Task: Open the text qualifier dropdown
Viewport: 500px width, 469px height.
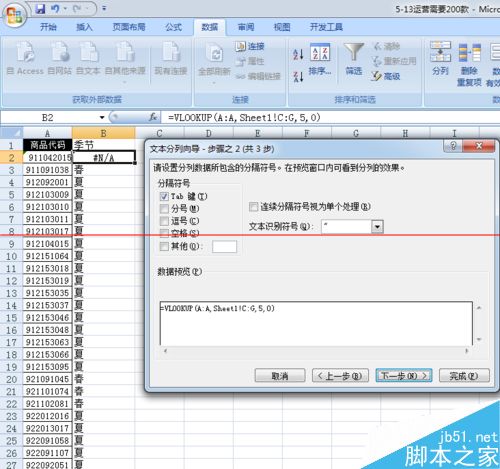Action: [377, 227]
